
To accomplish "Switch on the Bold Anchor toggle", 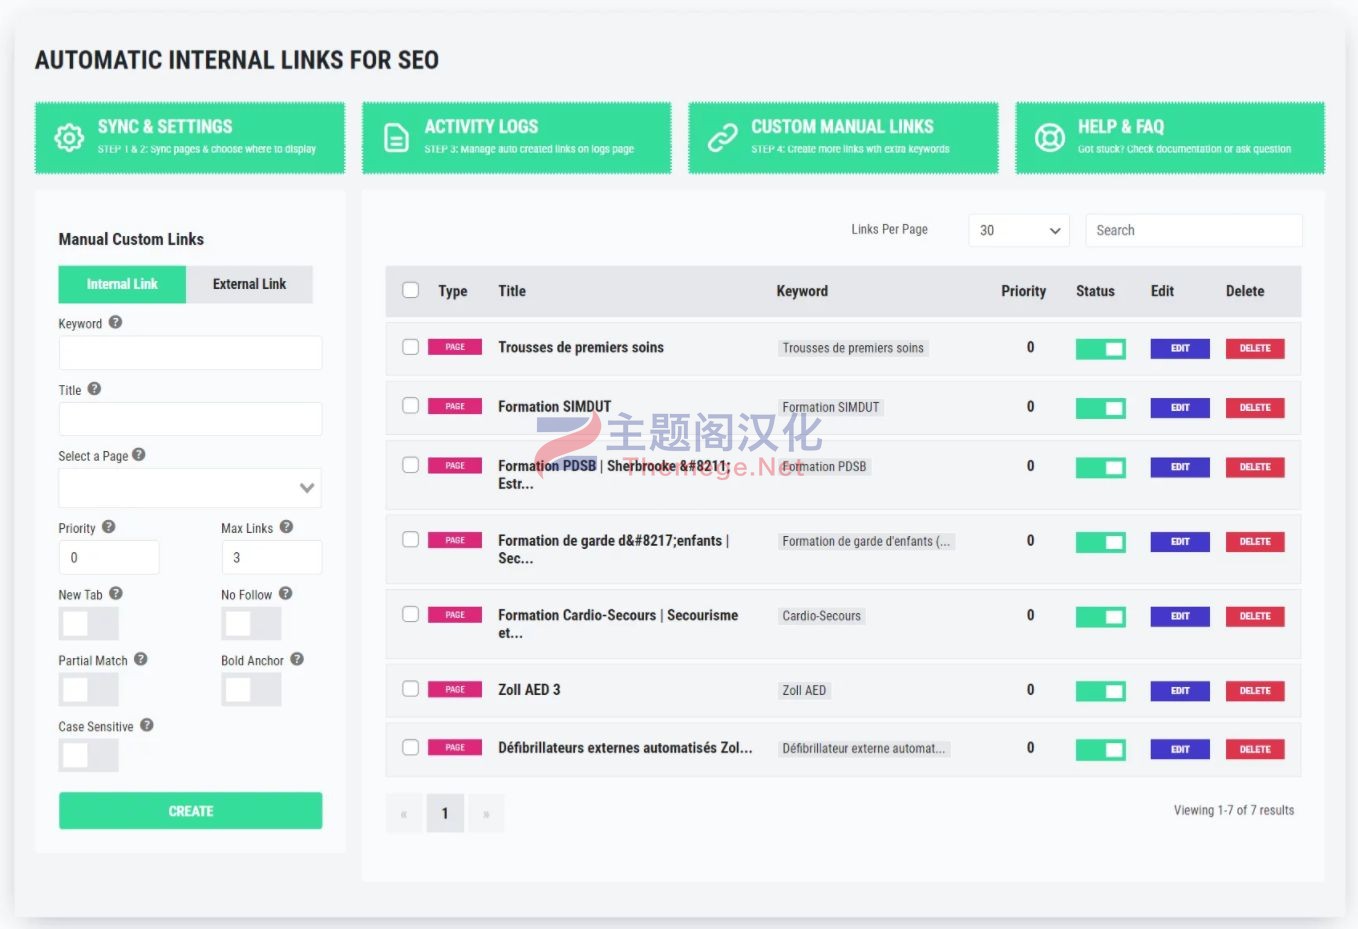I will pos(251,689).
